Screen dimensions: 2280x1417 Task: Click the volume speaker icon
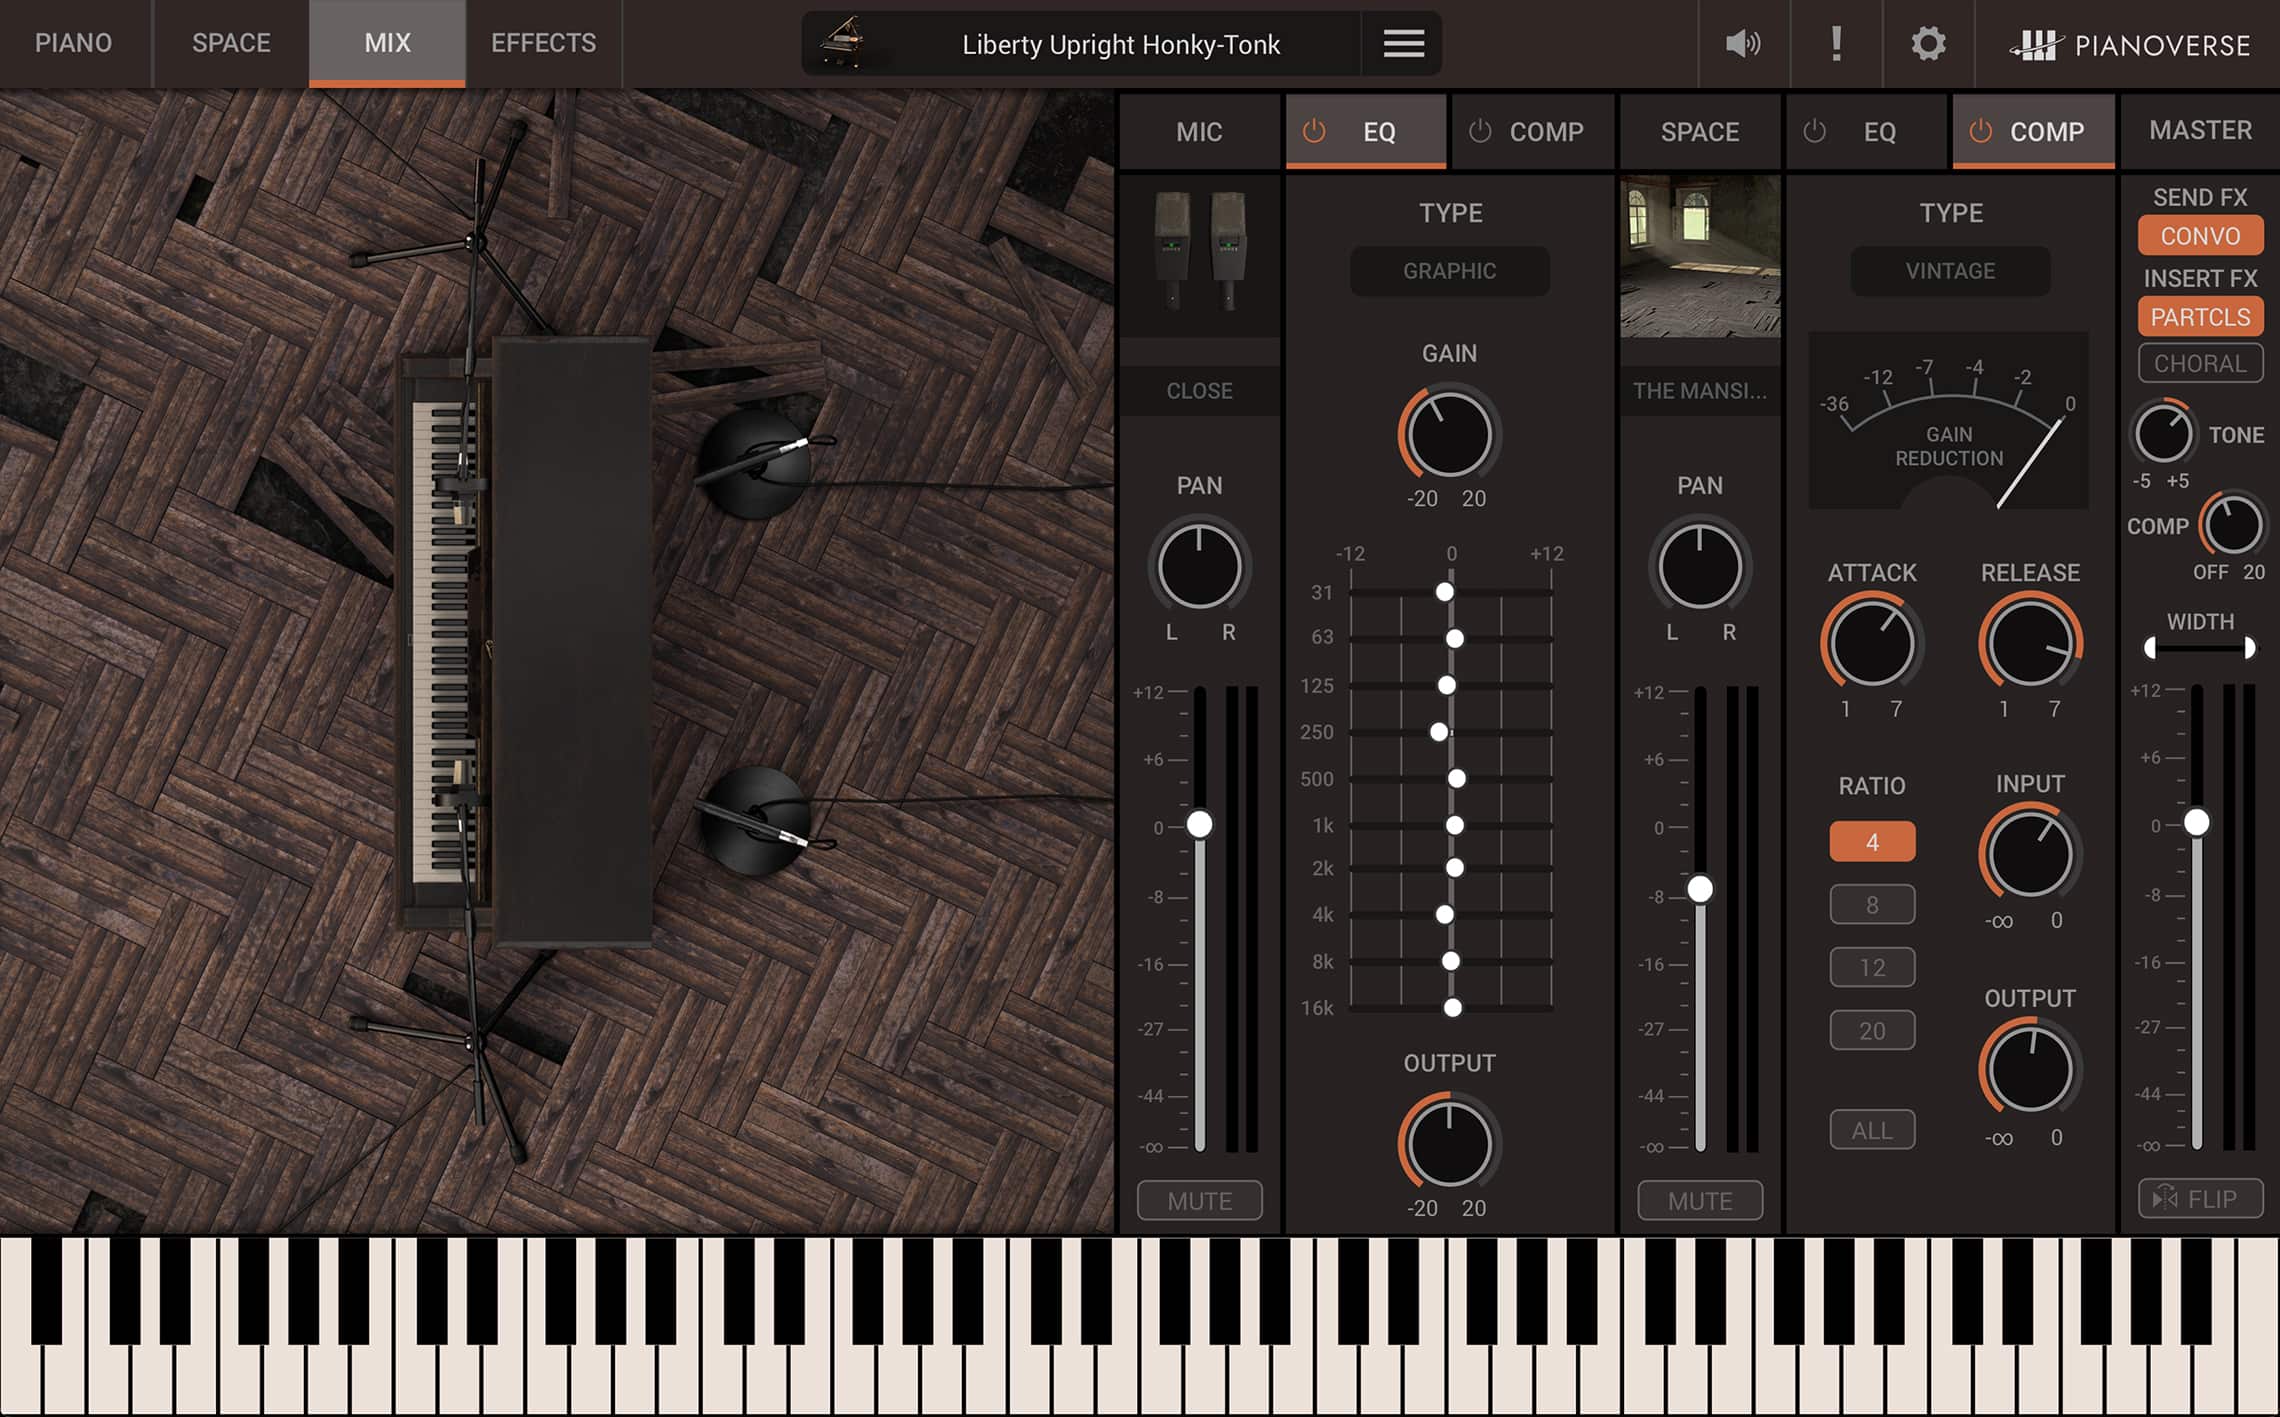pos(1742,43)
